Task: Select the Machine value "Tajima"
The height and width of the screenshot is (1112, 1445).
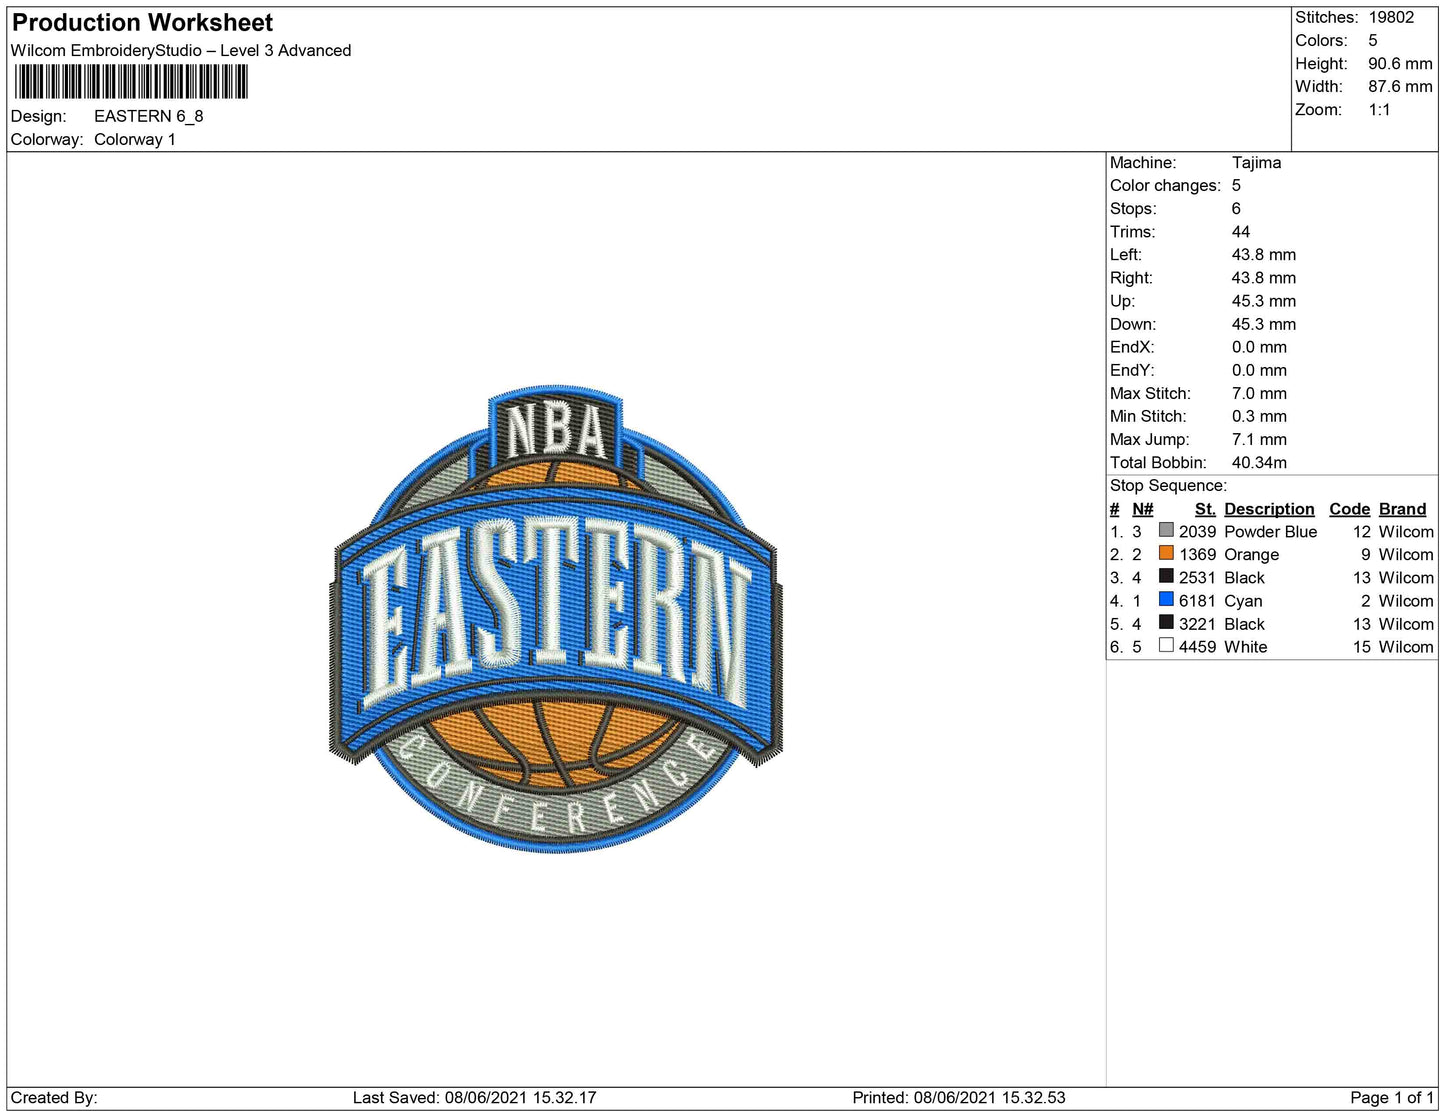Action: point(1256,162)
